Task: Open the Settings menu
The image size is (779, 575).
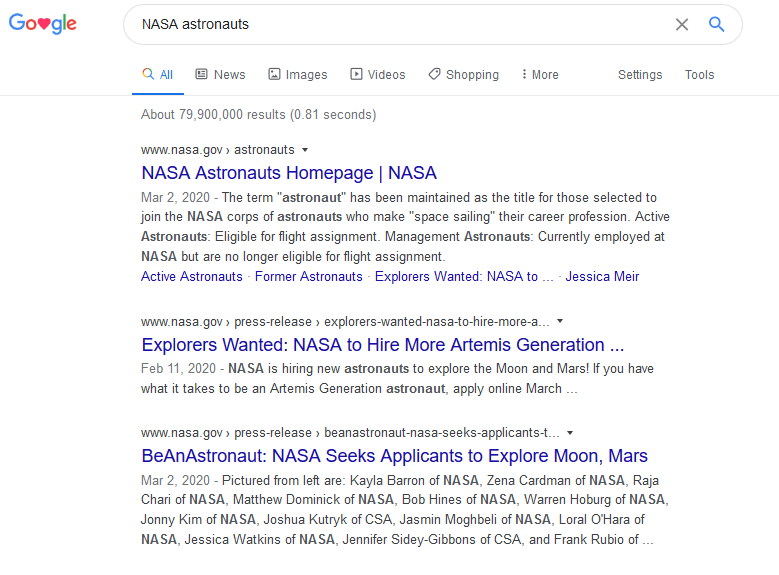Action: pos(640,75)
